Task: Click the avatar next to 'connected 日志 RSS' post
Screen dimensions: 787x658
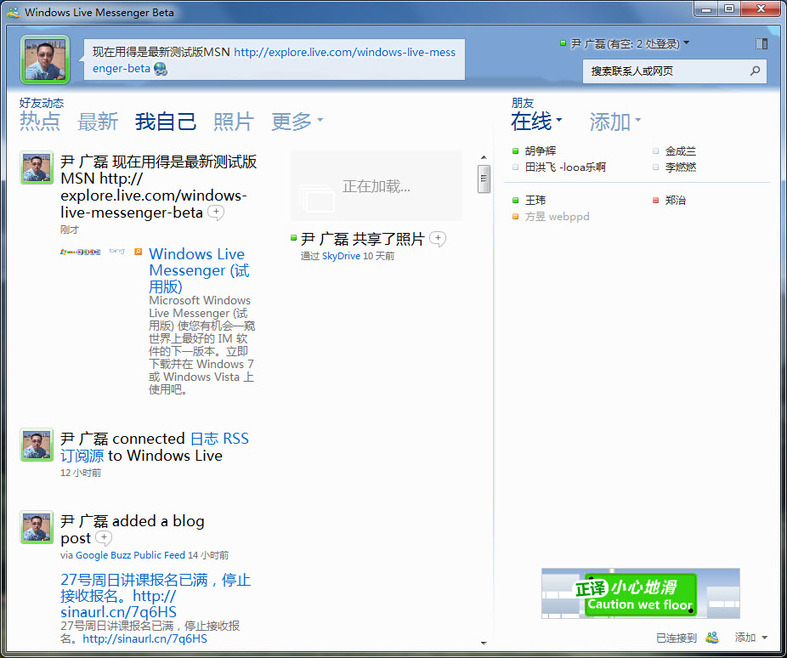Action: click(x=37, y=445)
